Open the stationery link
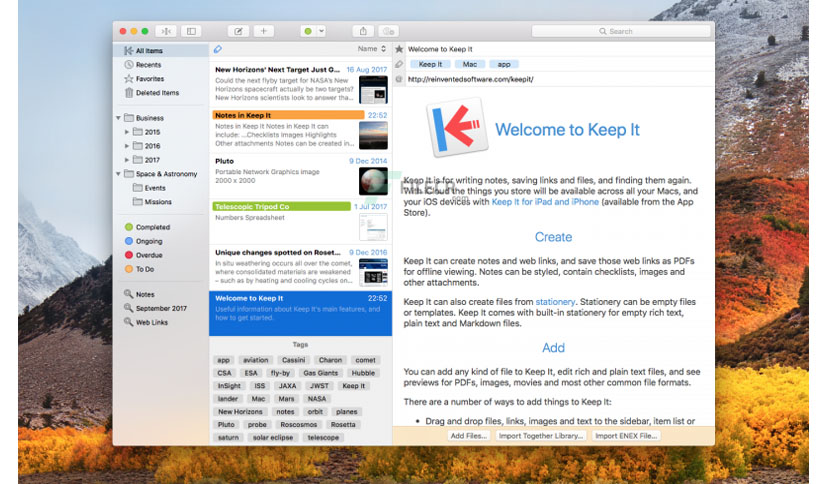The width and height of the screenshot is (836, 484). [555, 302]
